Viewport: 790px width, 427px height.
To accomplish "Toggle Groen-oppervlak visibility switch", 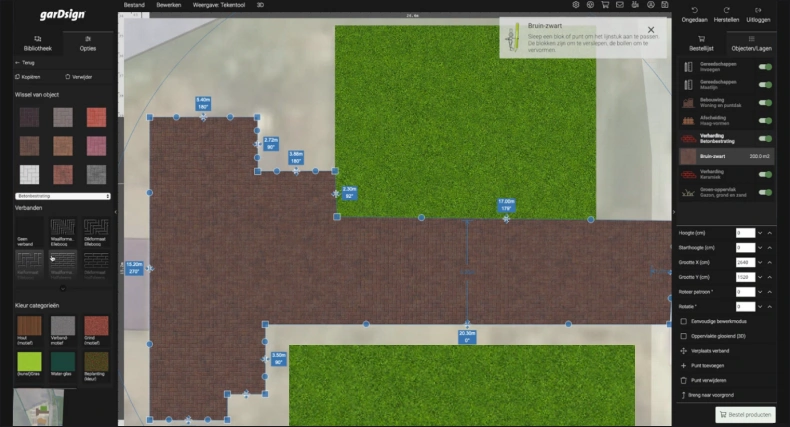I will (765, 192).
